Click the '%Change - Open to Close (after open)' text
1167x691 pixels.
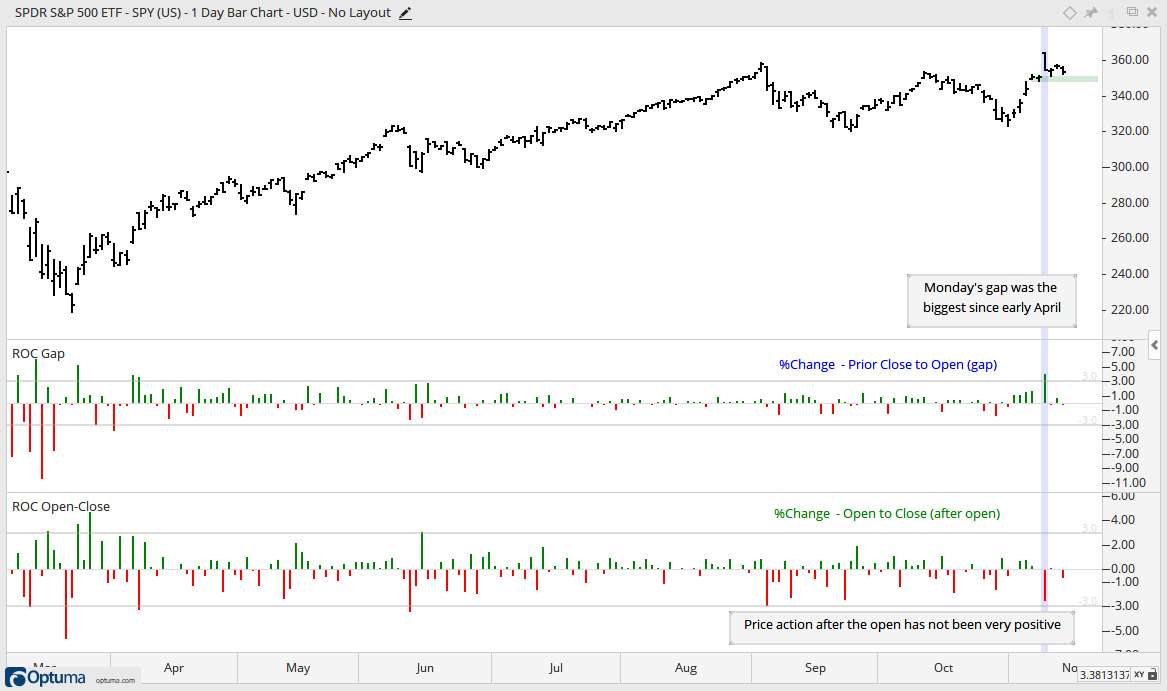887,514
